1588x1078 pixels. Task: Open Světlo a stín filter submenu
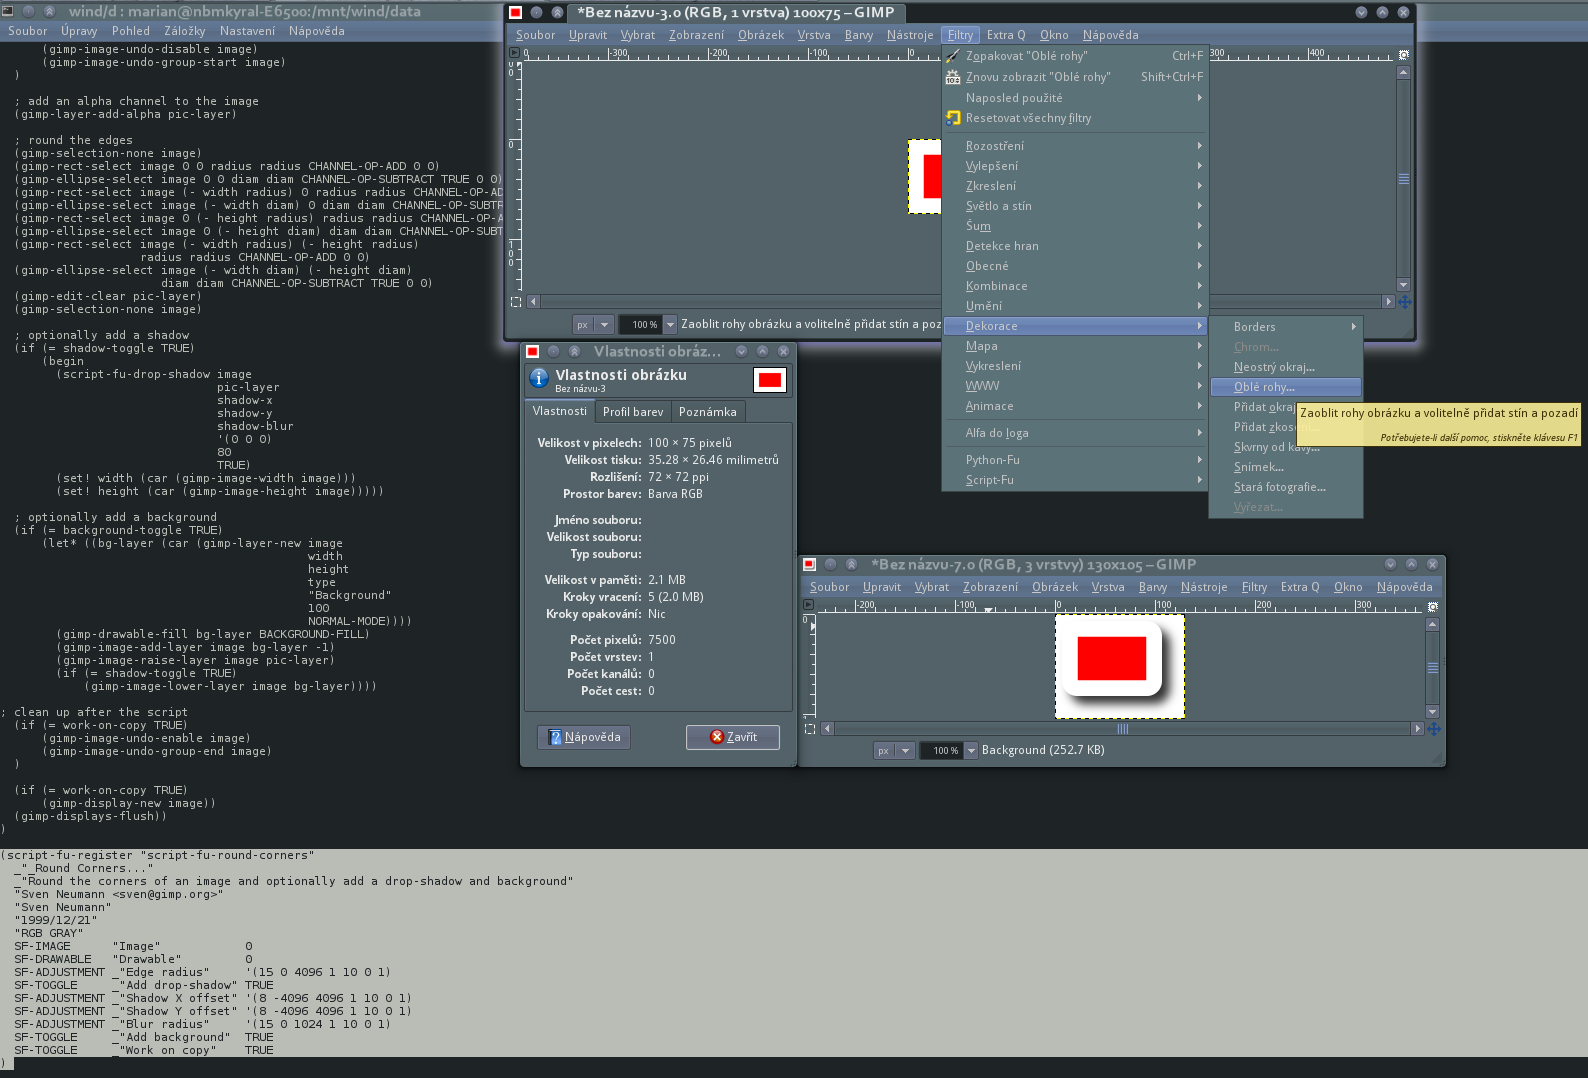(1076, 206)
